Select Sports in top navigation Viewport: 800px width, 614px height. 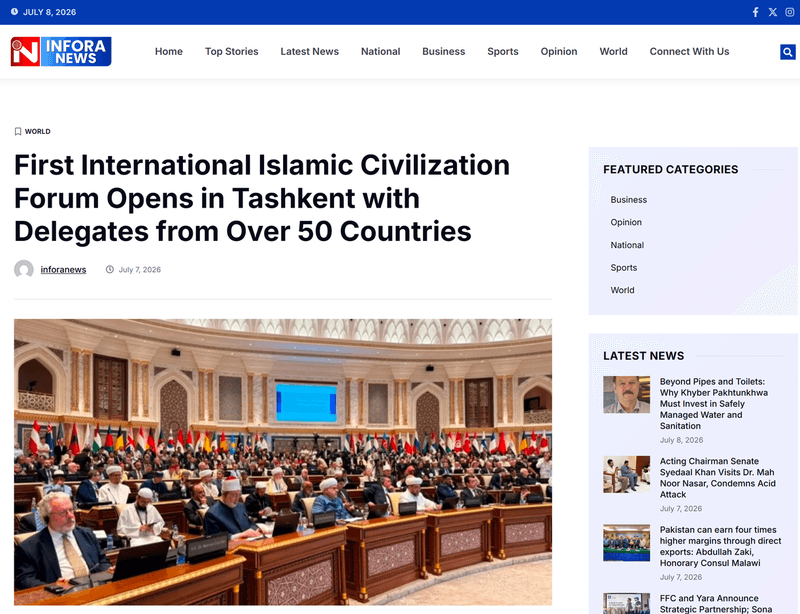click(503, 52)
